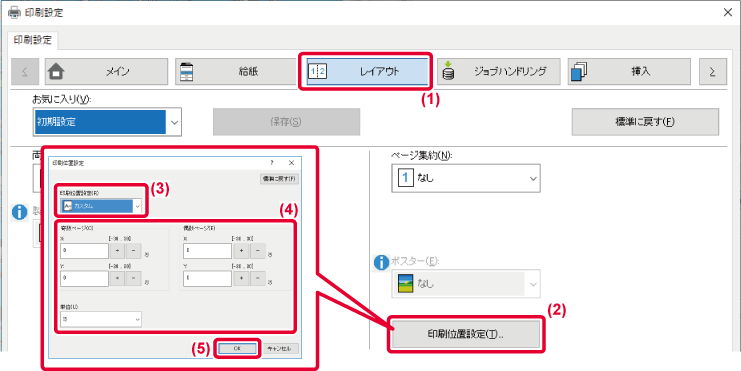This screenshot has height=371, width=741.
Task: Open the ポスター dropdown
Action: tap(465, 285)
